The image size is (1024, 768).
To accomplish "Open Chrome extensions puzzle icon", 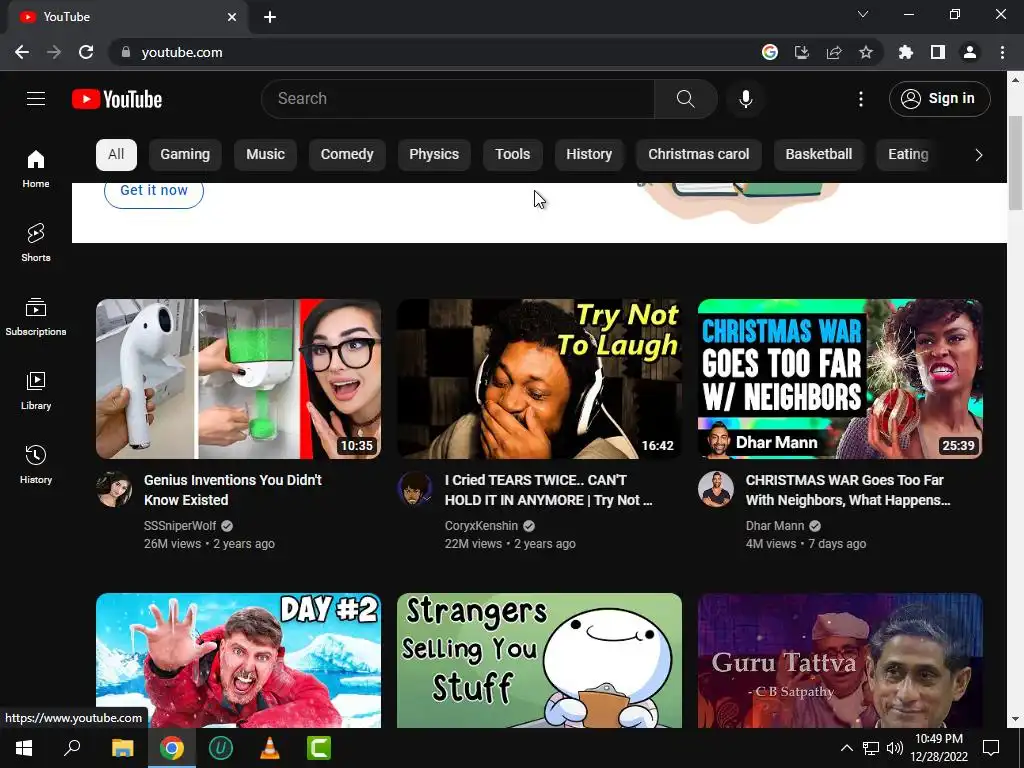I will pyautogui.click(x=906, y=52).
